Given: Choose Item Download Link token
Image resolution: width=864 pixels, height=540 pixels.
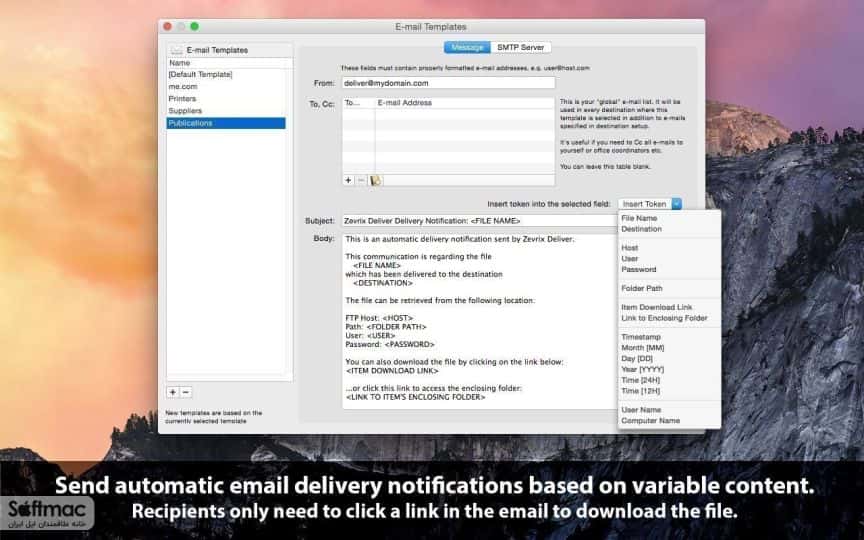Looking at the screenshot, I should coord(657,307).
